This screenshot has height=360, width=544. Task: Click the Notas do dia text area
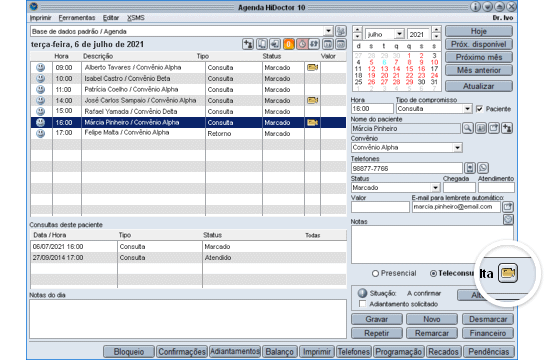click(188, 319)
